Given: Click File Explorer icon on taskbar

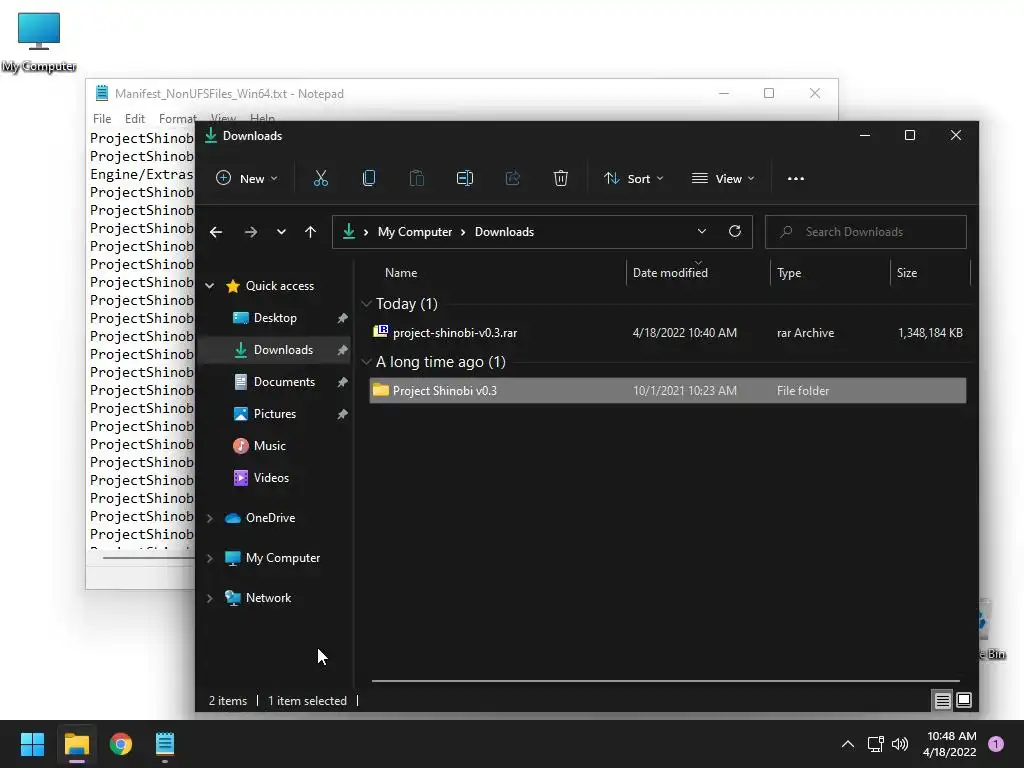Looking at the screenshot, I should pos(76,744).
